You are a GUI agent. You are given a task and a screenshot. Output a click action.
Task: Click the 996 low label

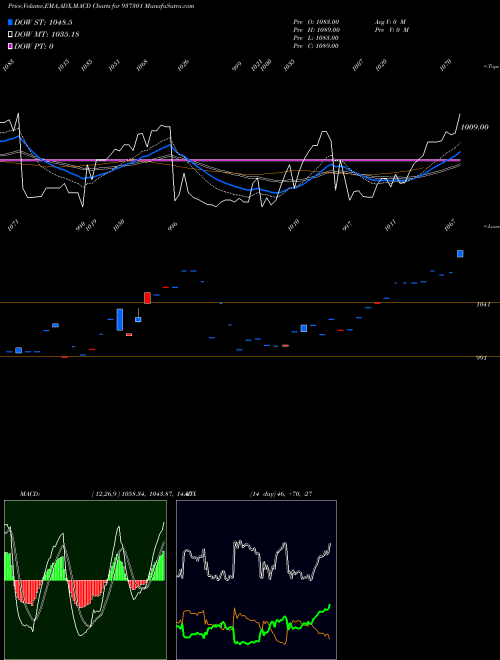point(173,226)
